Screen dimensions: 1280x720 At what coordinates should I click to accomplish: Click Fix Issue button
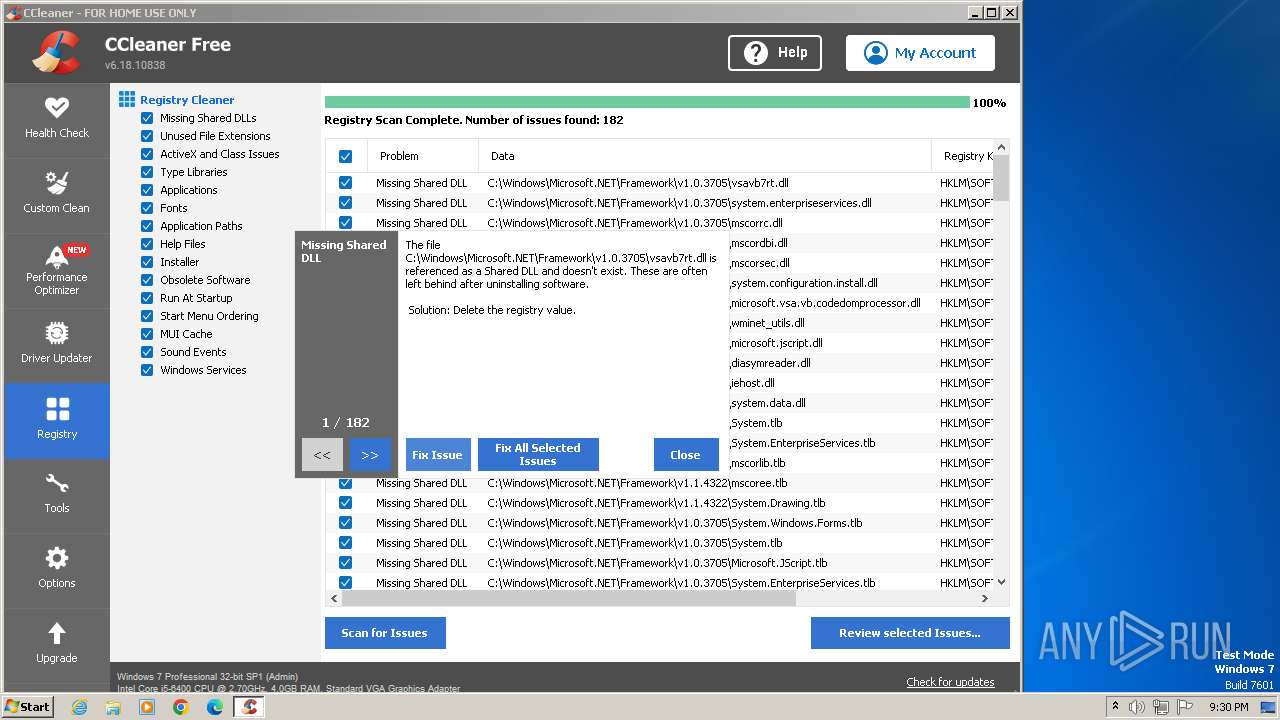click(437, 454)
